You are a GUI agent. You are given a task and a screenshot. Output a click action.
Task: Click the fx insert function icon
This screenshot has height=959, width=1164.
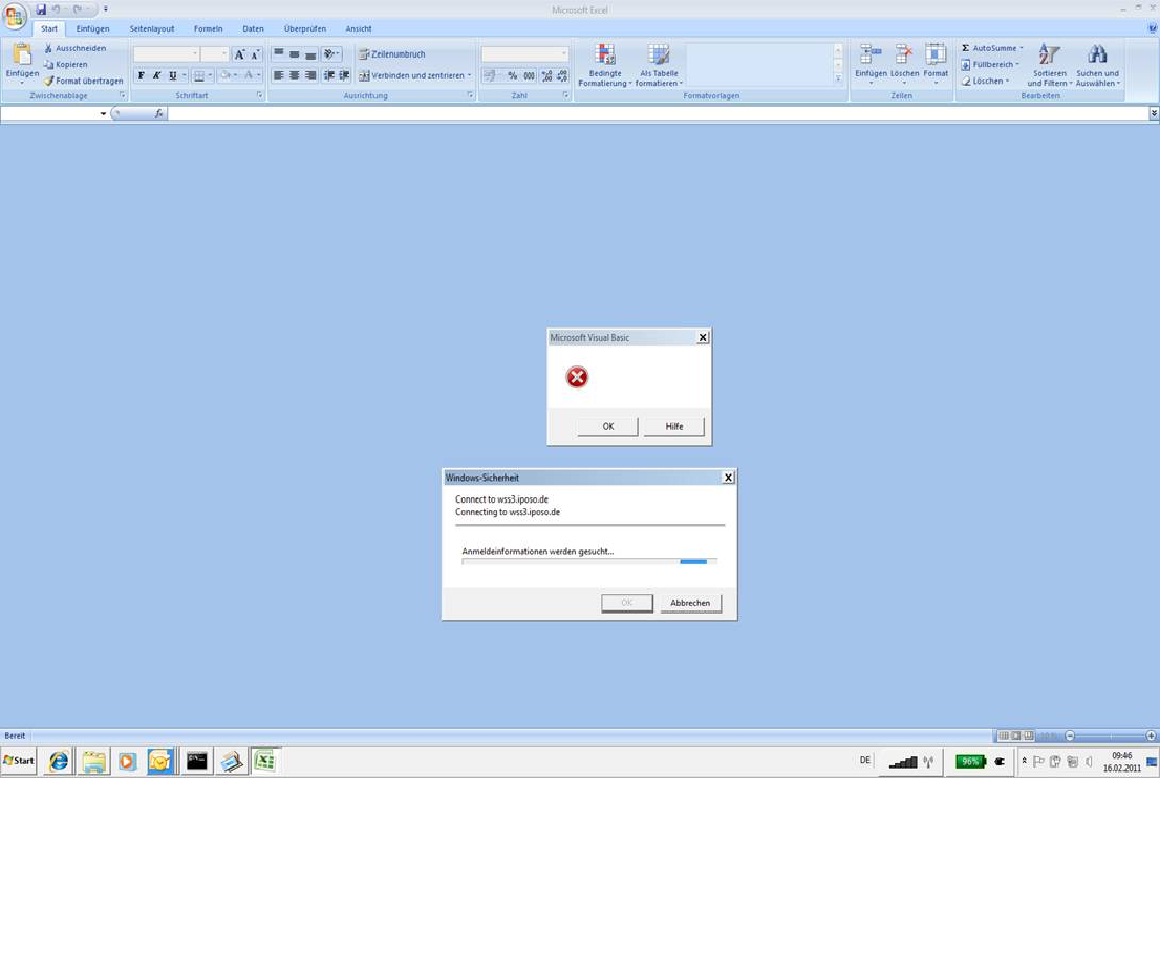(159, 114)
